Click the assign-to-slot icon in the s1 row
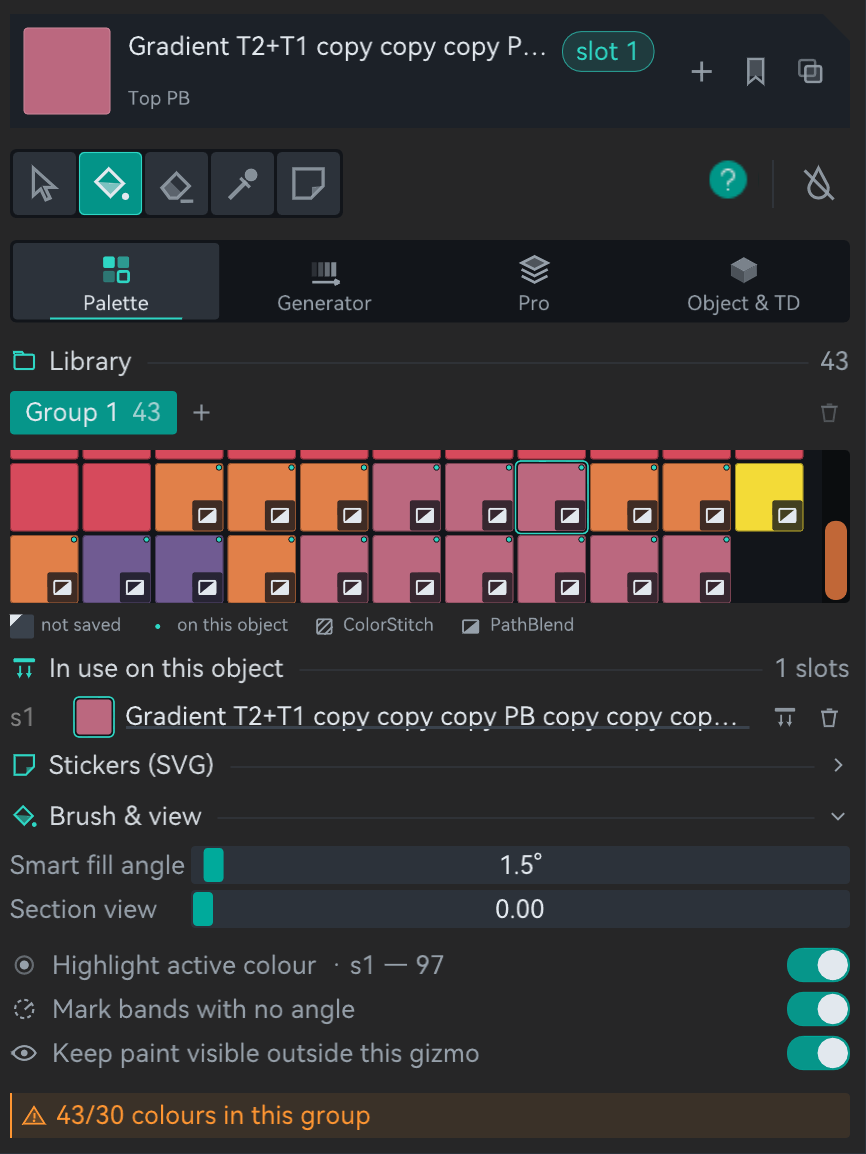 click(785, 718)
